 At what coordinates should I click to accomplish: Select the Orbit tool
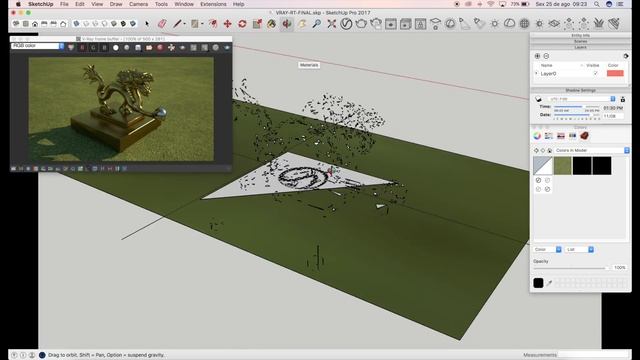[x=287, y=24]
